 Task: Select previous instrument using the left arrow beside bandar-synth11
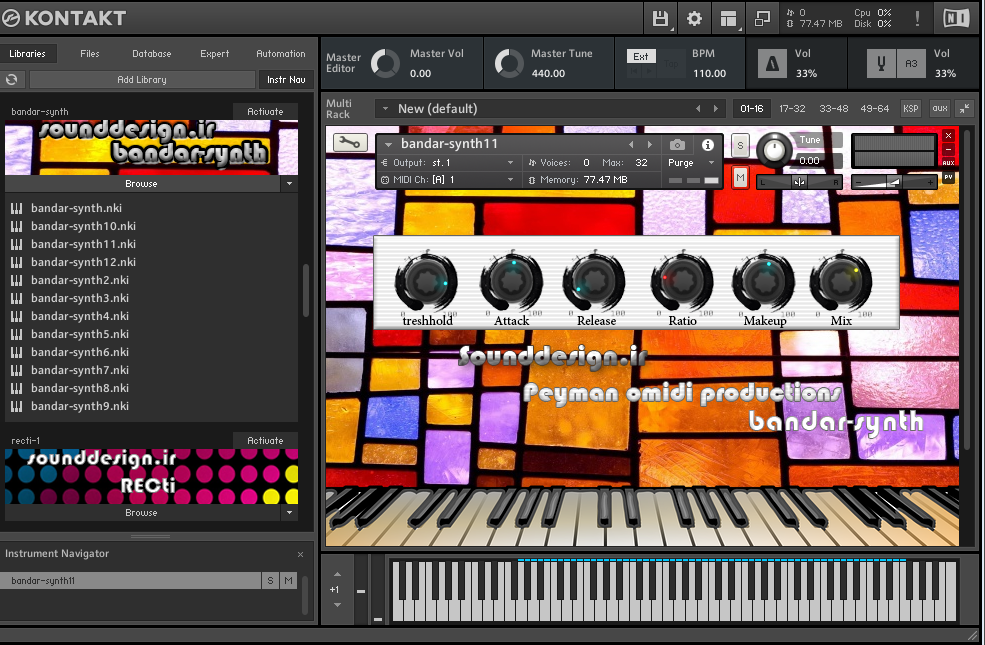pos(631,145)
